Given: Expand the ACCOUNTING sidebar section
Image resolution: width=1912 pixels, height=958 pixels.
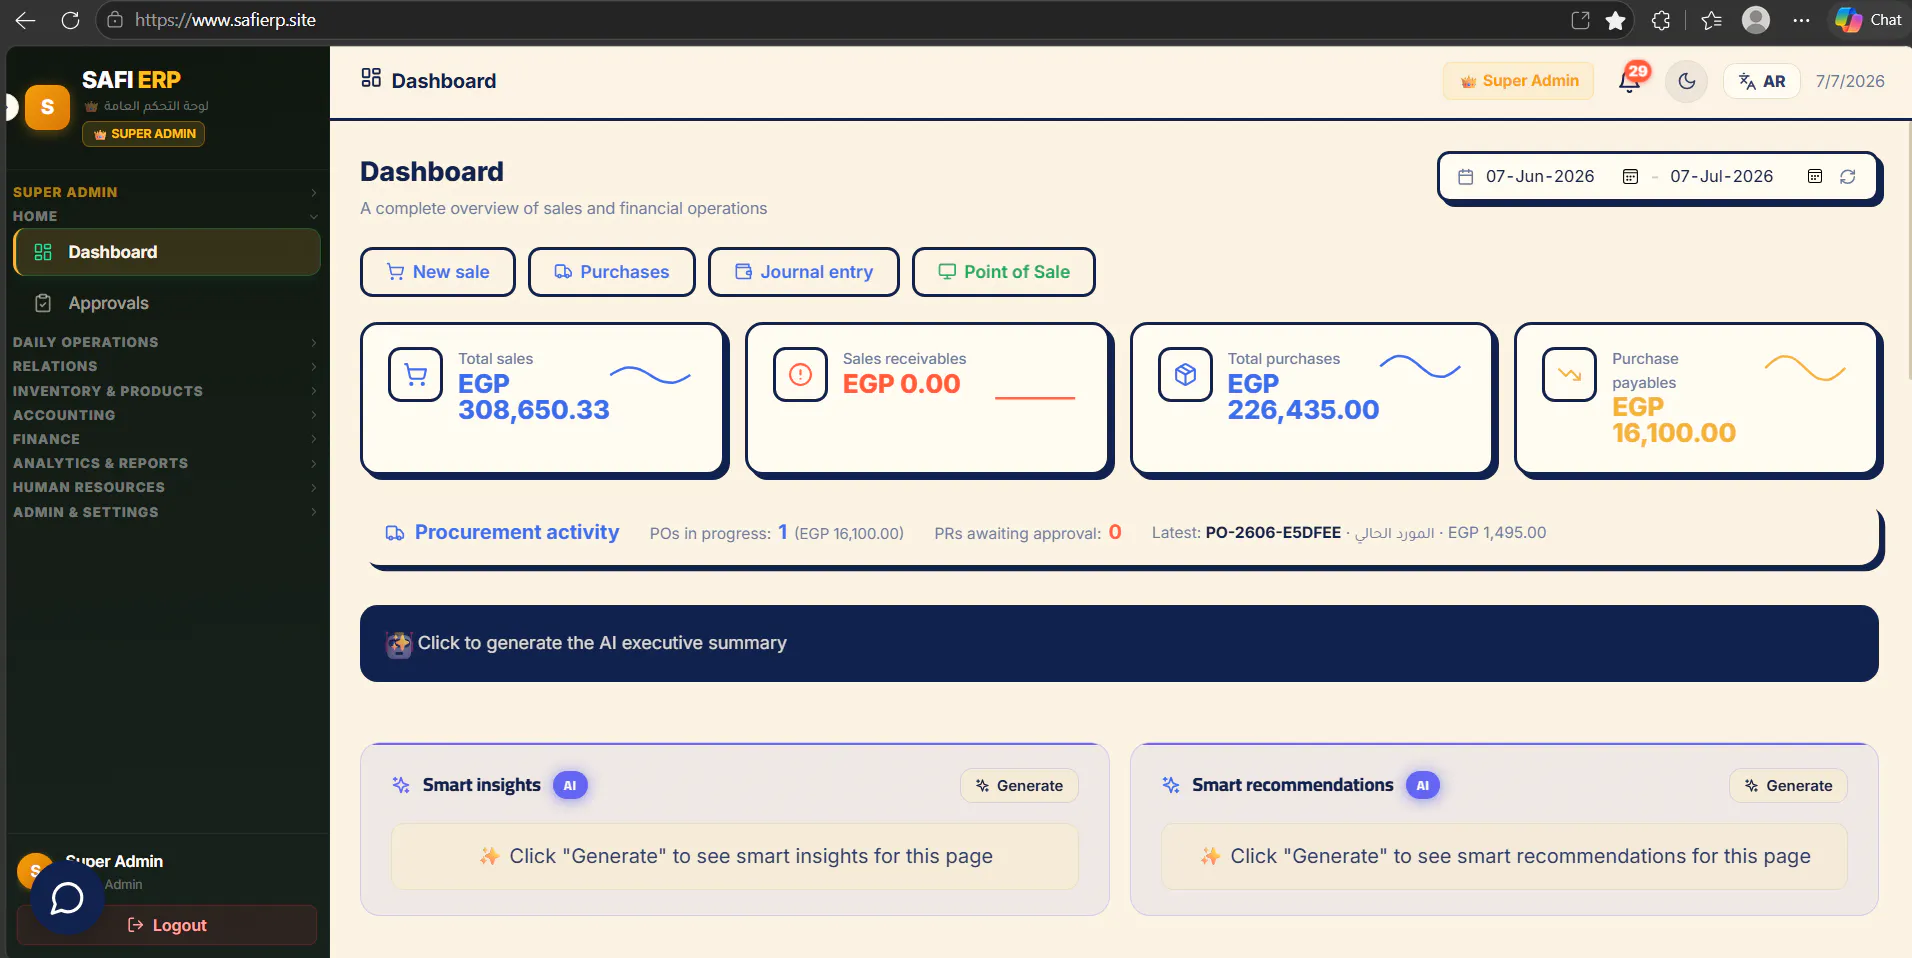Looking at the screenshot, I should coord(165,415).
